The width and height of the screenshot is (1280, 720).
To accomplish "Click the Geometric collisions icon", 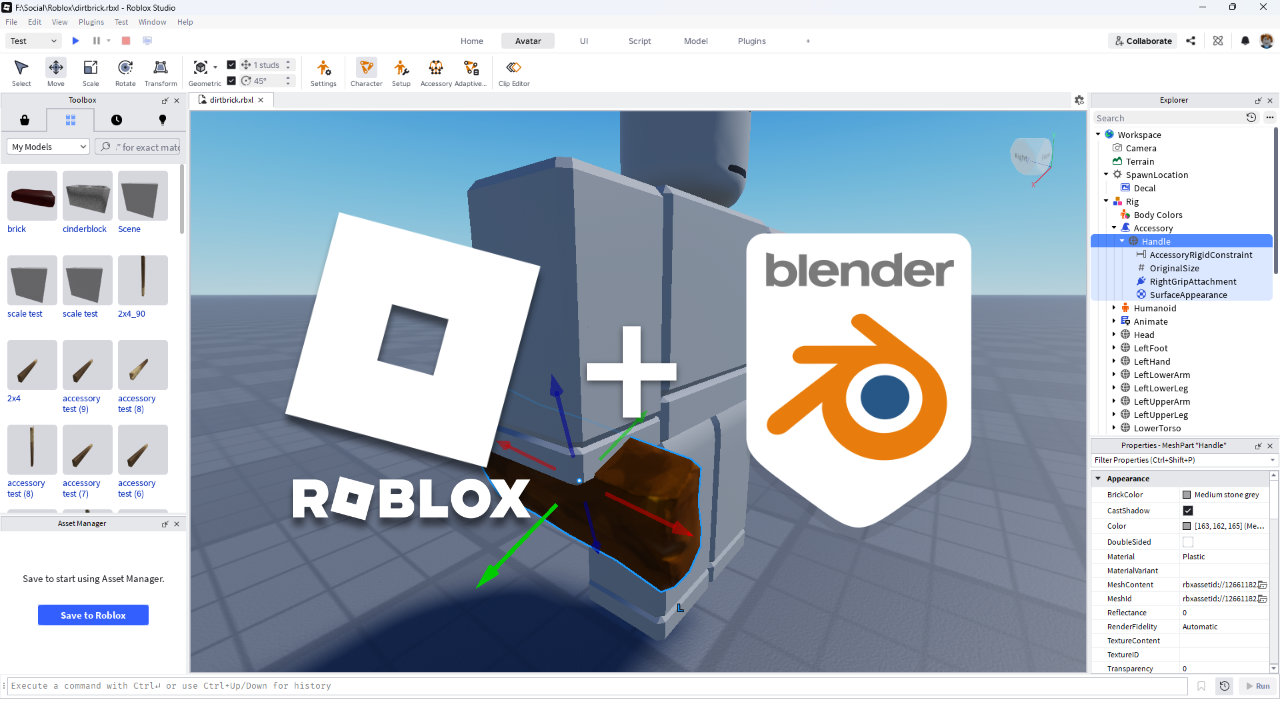I will [x=201, y=66].
